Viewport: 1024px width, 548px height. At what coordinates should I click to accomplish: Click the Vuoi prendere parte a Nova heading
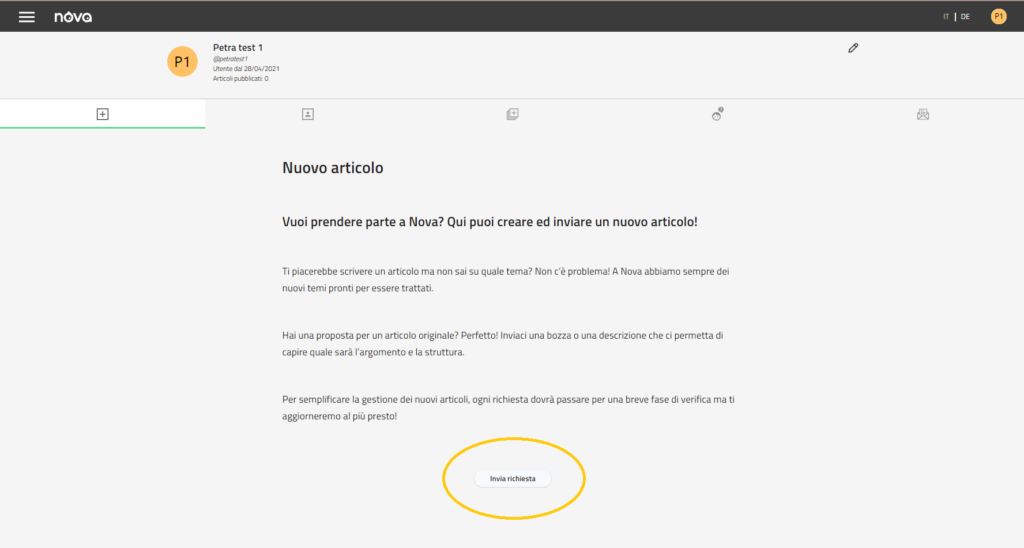click(x=490, y=222)
